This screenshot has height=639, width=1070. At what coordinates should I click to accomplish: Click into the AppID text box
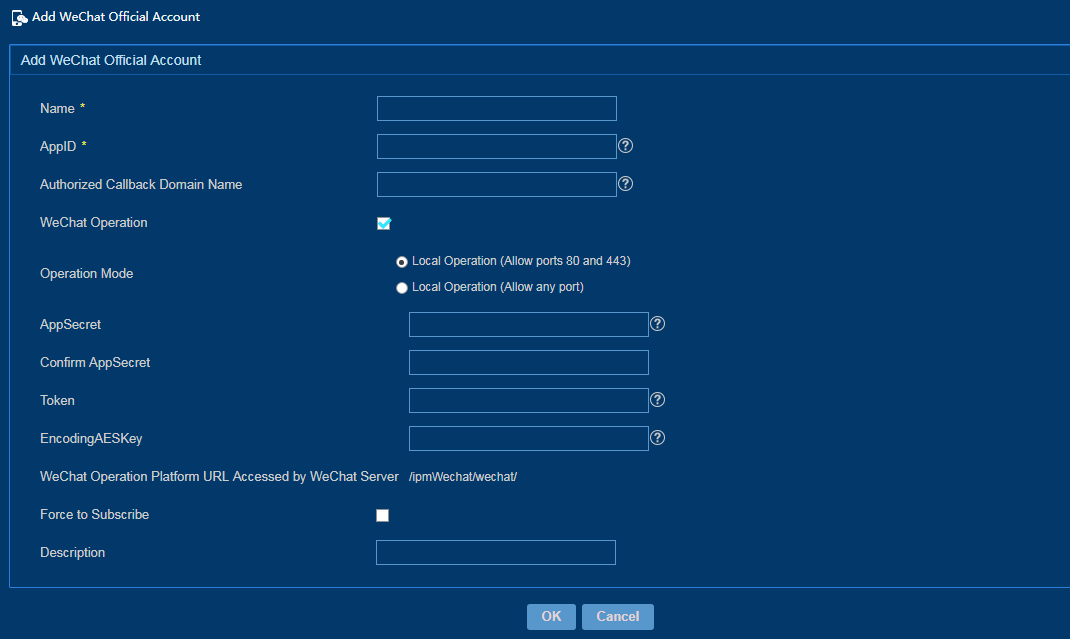coord(497,146)
